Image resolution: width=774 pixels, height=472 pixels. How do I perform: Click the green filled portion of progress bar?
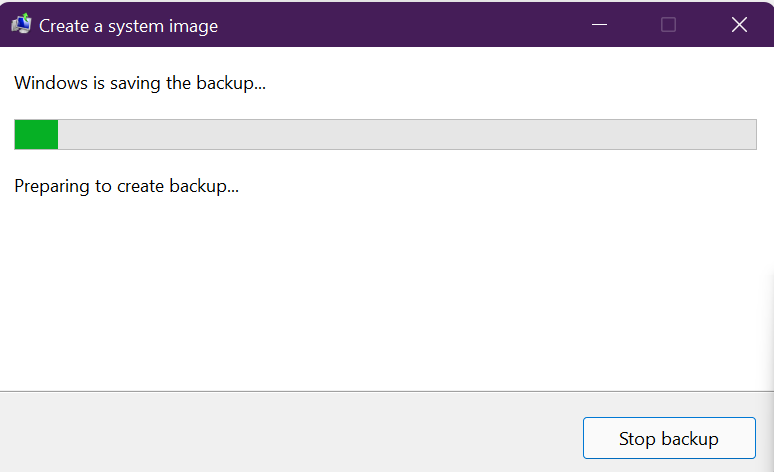(36, 135)
